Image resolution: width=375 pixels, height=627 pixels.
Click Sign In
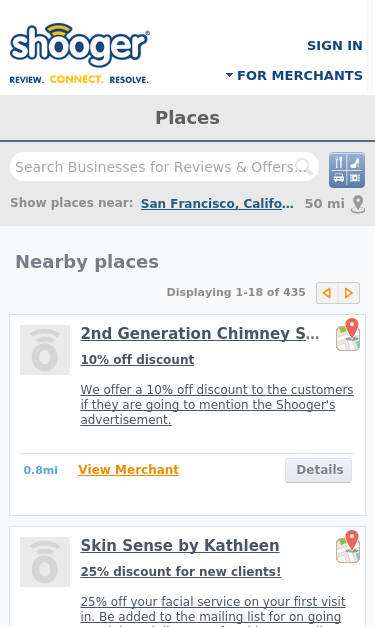coord(335,46)
